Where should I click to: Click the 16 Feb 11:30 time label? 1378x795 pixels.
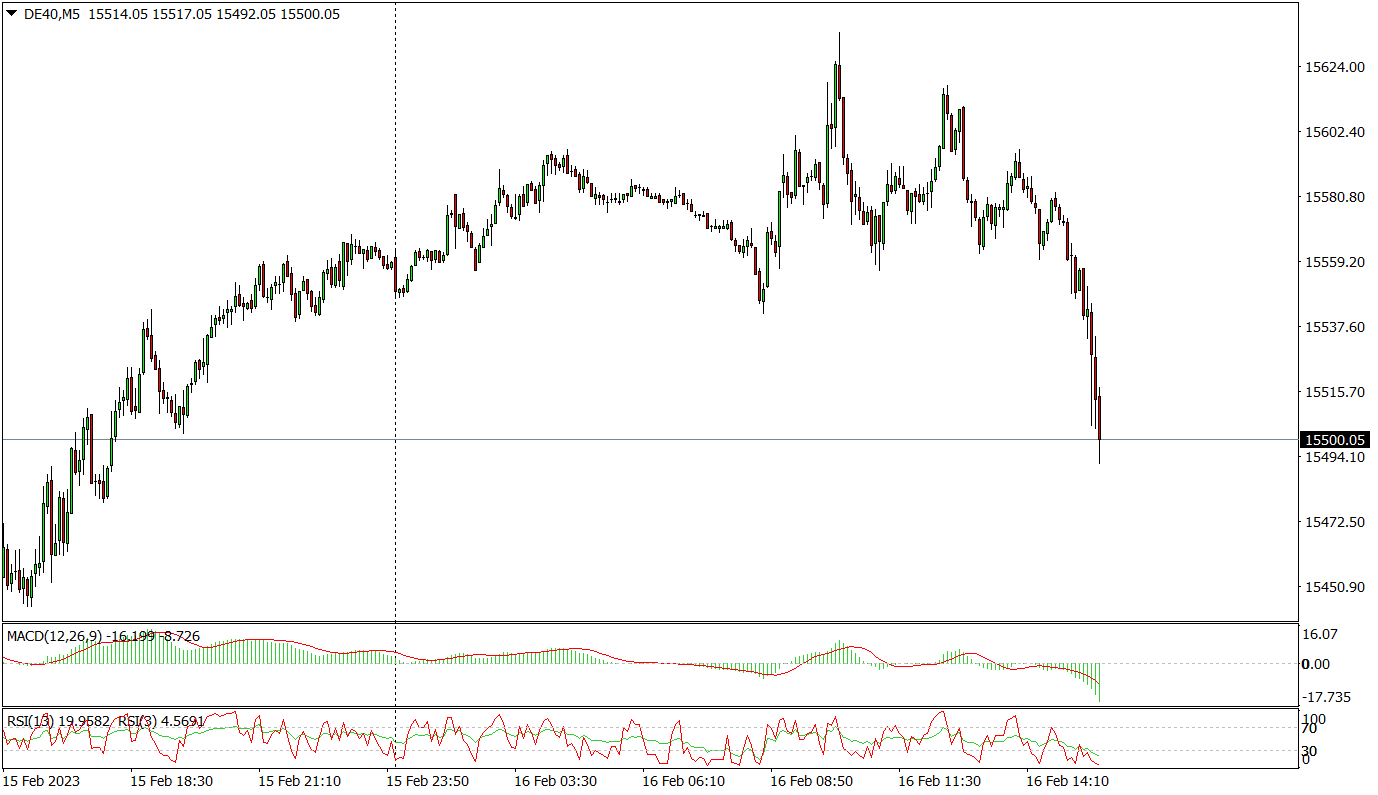pos(939,781)
